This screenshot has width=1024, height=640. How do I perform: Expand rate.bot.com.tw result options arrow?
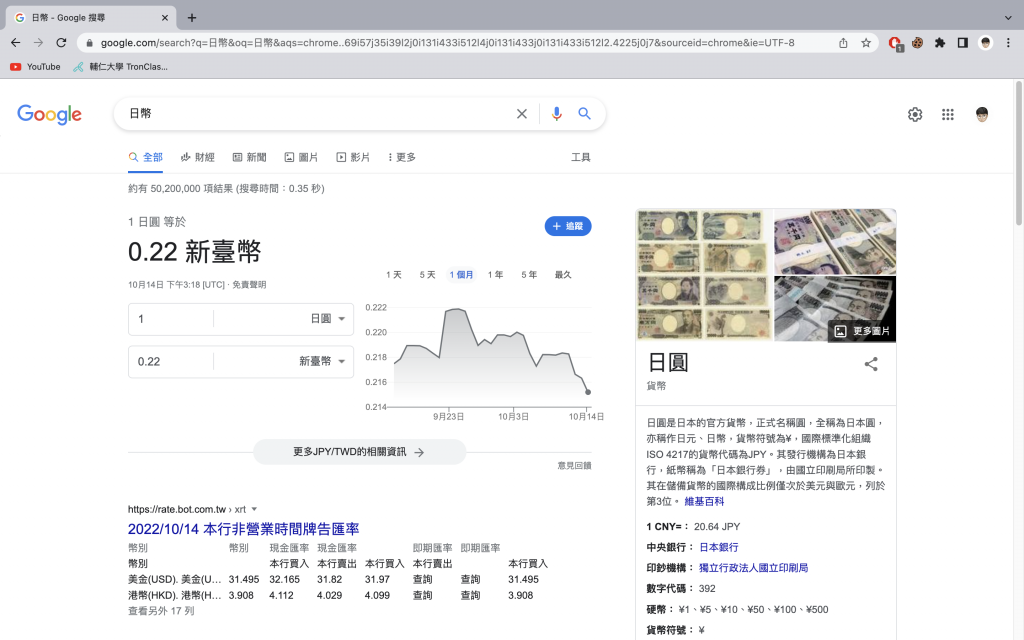254,509
